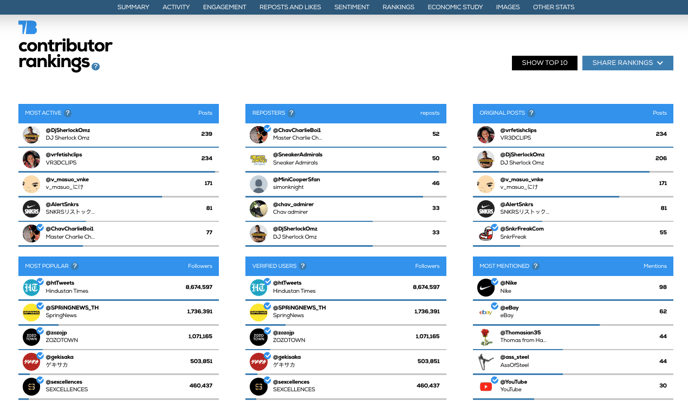
Task: Click help icon beside MOST ACTIVE
Action: [68, 113]
